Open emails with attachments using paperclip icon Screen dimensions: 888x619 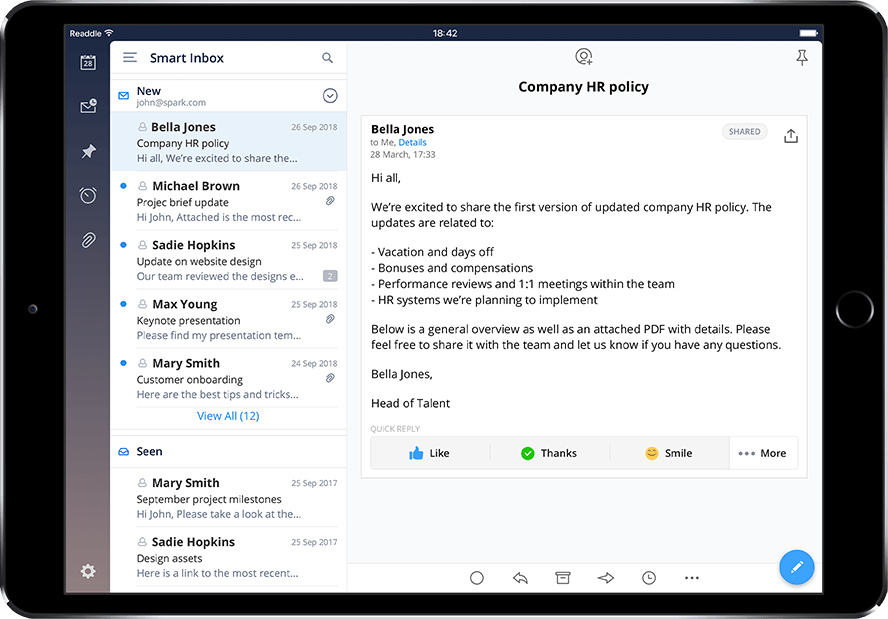tap(88, 240)
